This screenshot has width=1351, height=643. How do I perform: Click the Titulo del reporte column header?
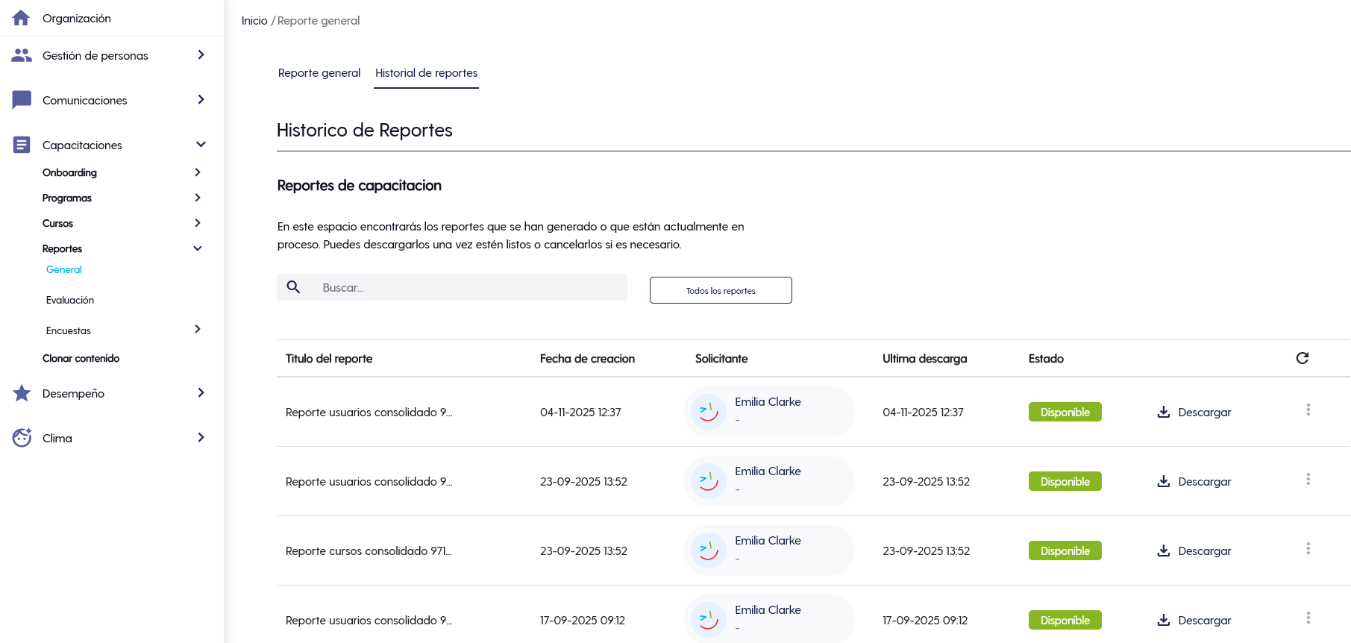point(329,358)
